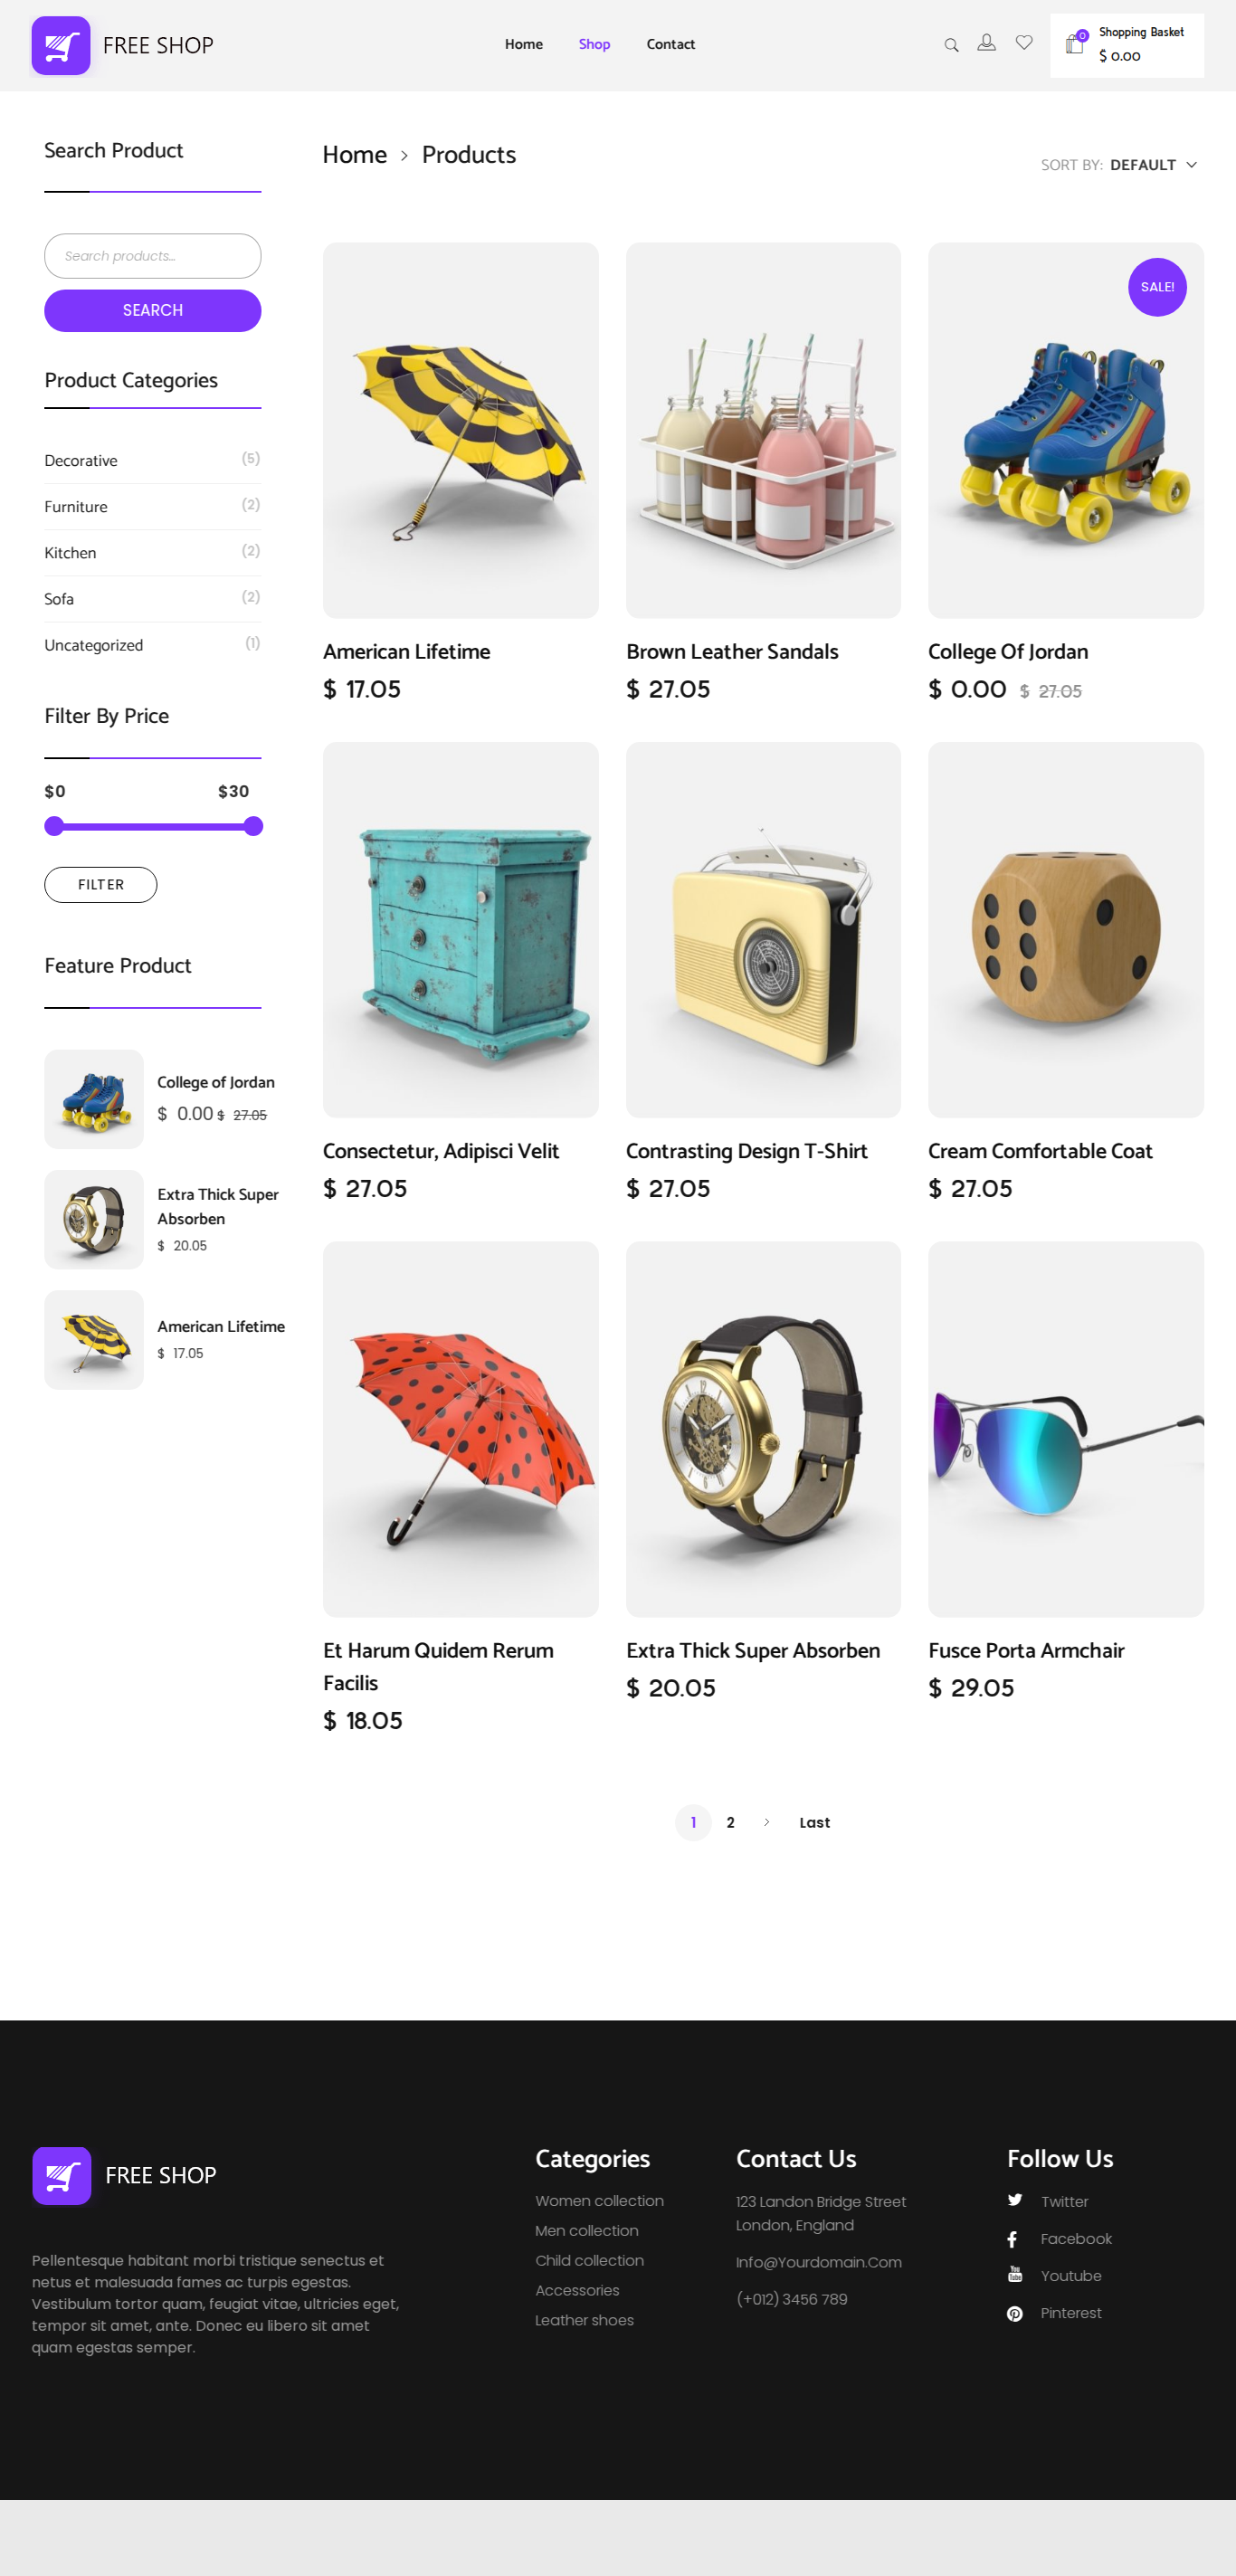Screen dimensions: 1236x2576
Task: Jump to the Last pagination link
Action: pos(815,1822)
